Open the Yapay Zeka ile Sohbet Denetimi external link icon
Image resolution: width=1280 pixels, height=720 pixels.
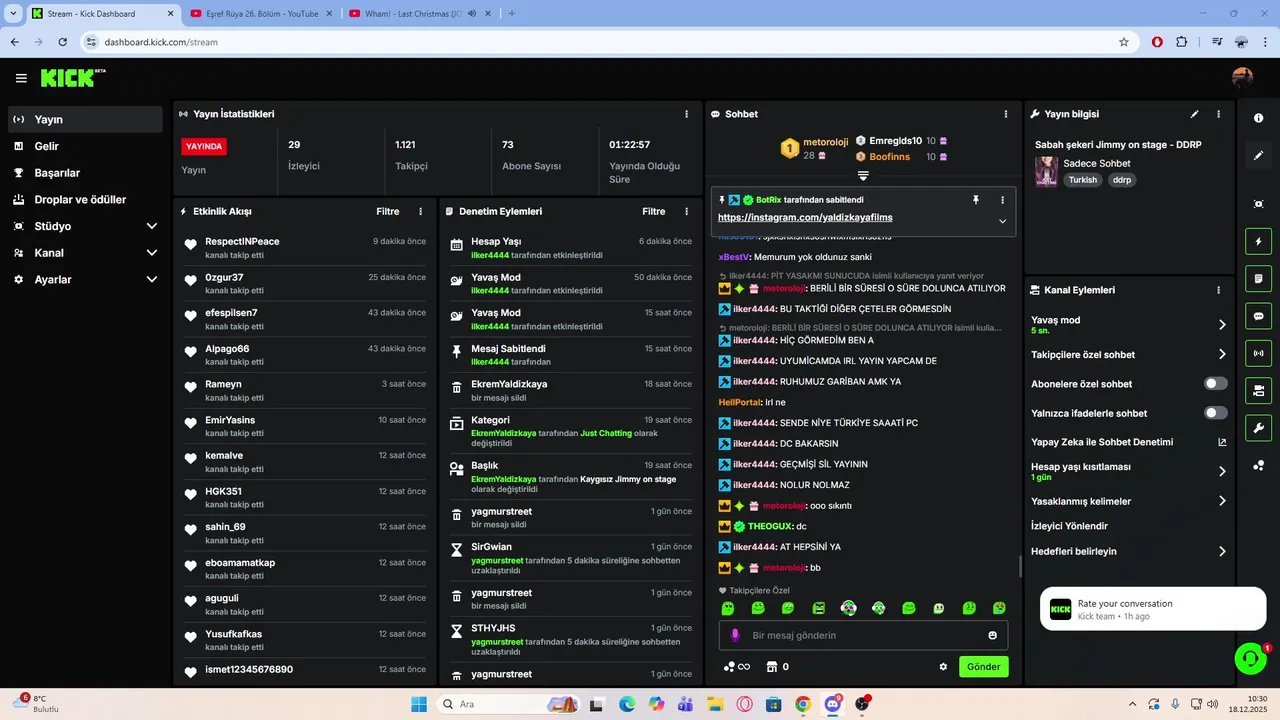[x=1222, y=442]
